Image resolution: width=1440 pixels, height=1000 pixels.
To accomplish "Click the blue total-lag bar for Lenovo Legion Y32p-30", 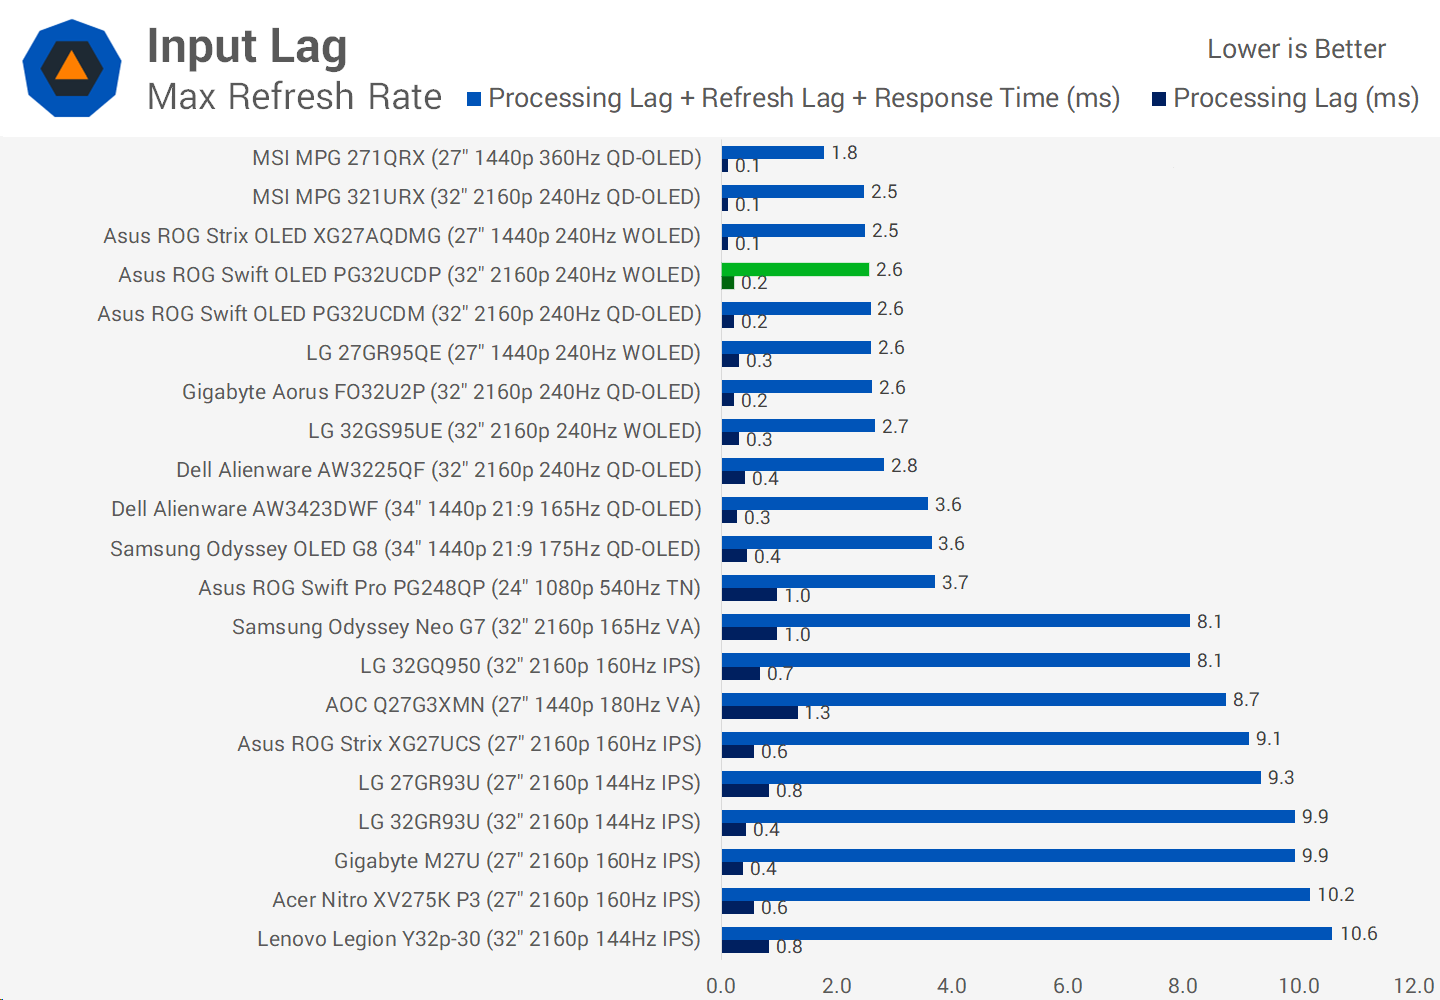I will click(1027, 933).
